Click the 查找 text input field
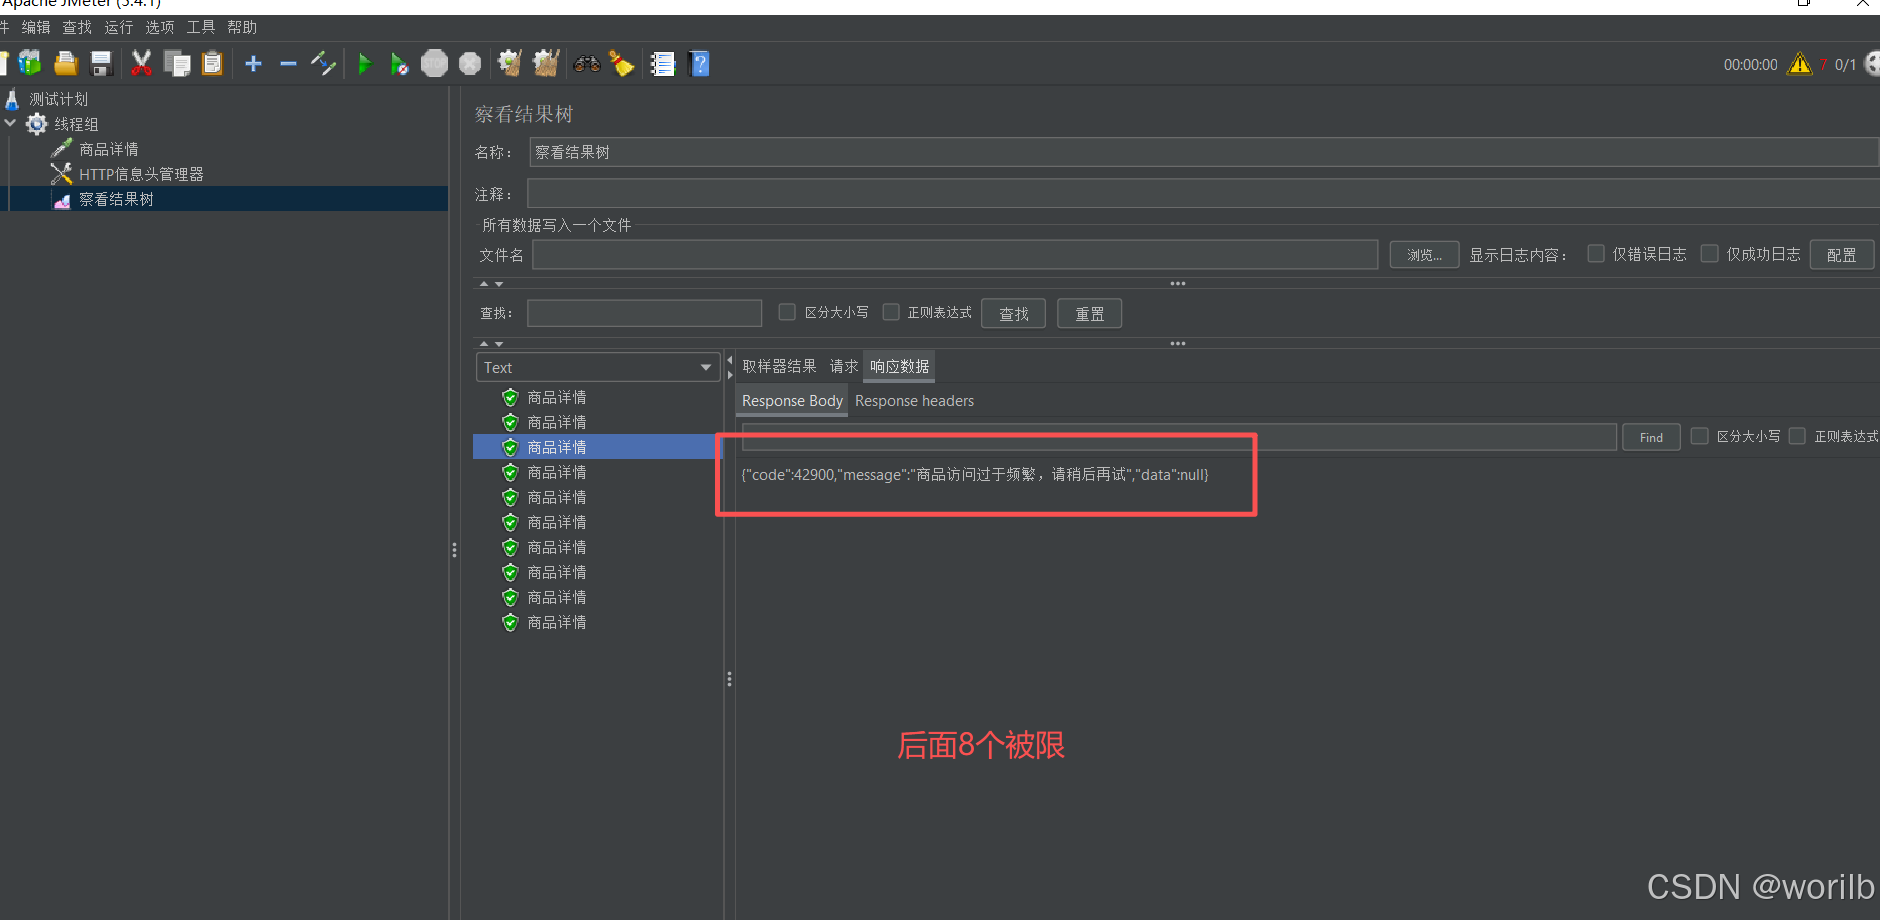 click(x=644, y=313)
